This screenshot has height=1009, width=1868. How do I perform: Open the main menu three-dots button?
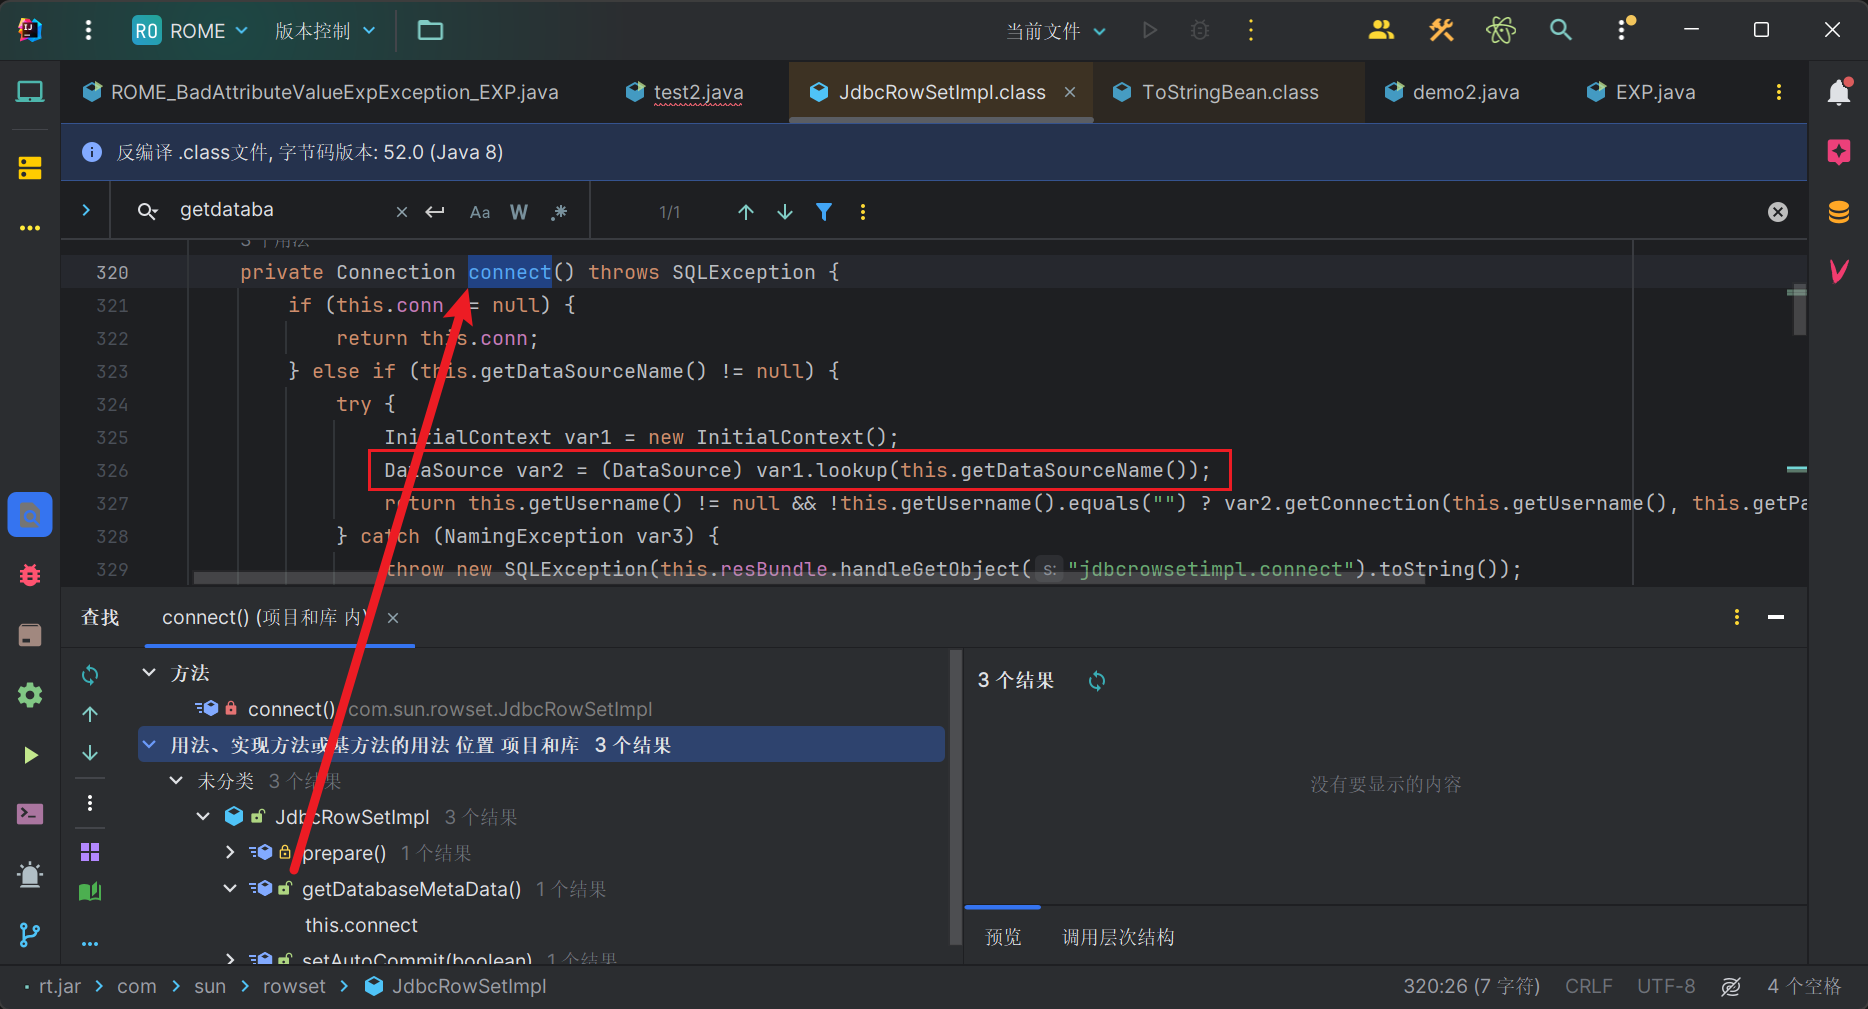point(88,30)
